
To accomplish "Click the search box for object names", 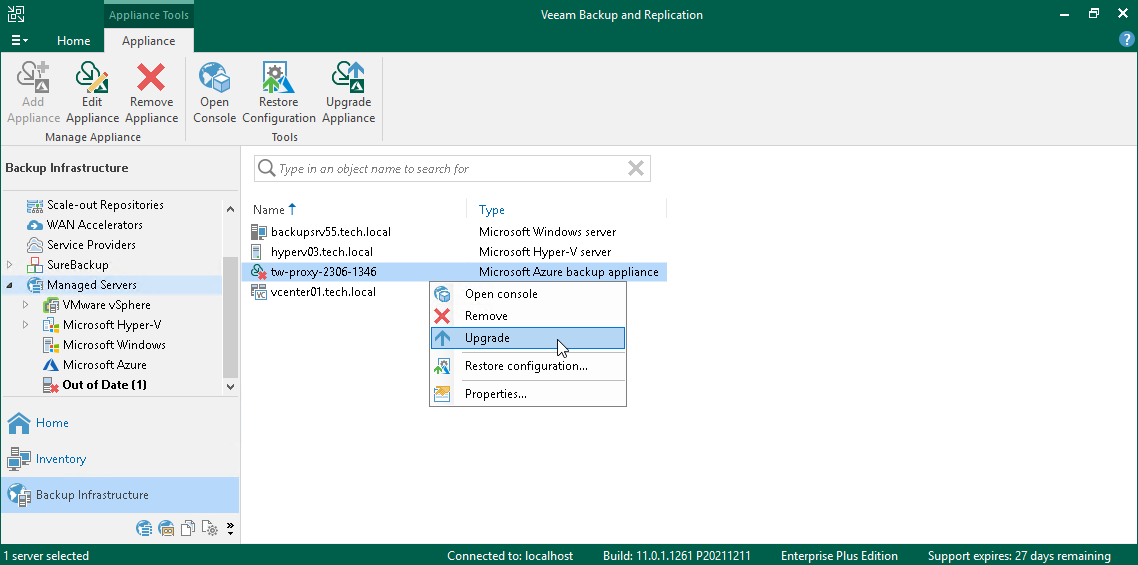I will pos(452,168).
